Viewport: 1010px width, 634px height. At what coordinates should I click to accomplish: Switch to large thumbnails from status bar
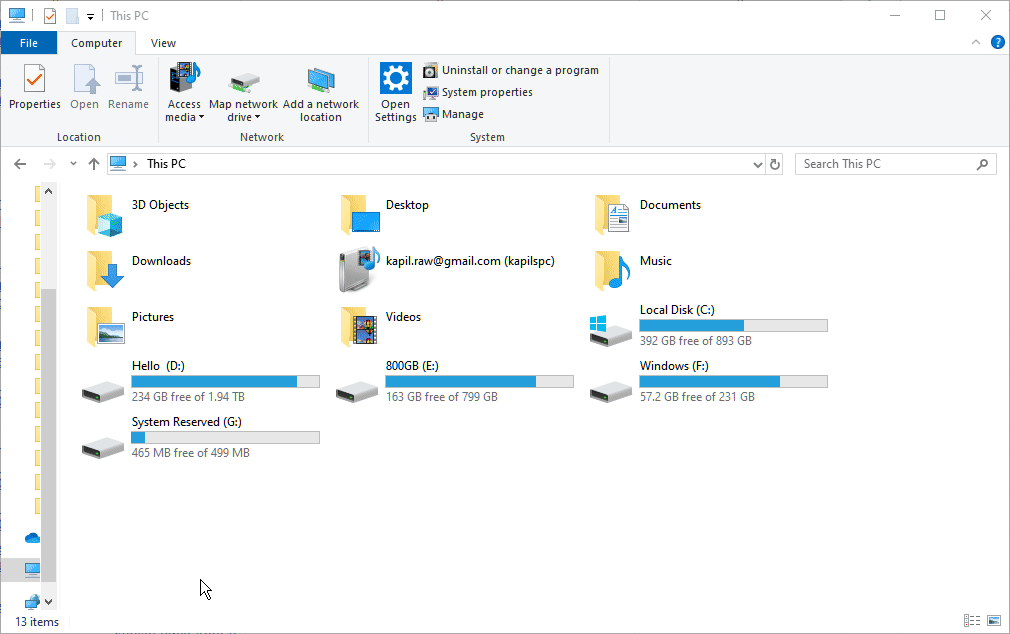(x=993, y=621)
